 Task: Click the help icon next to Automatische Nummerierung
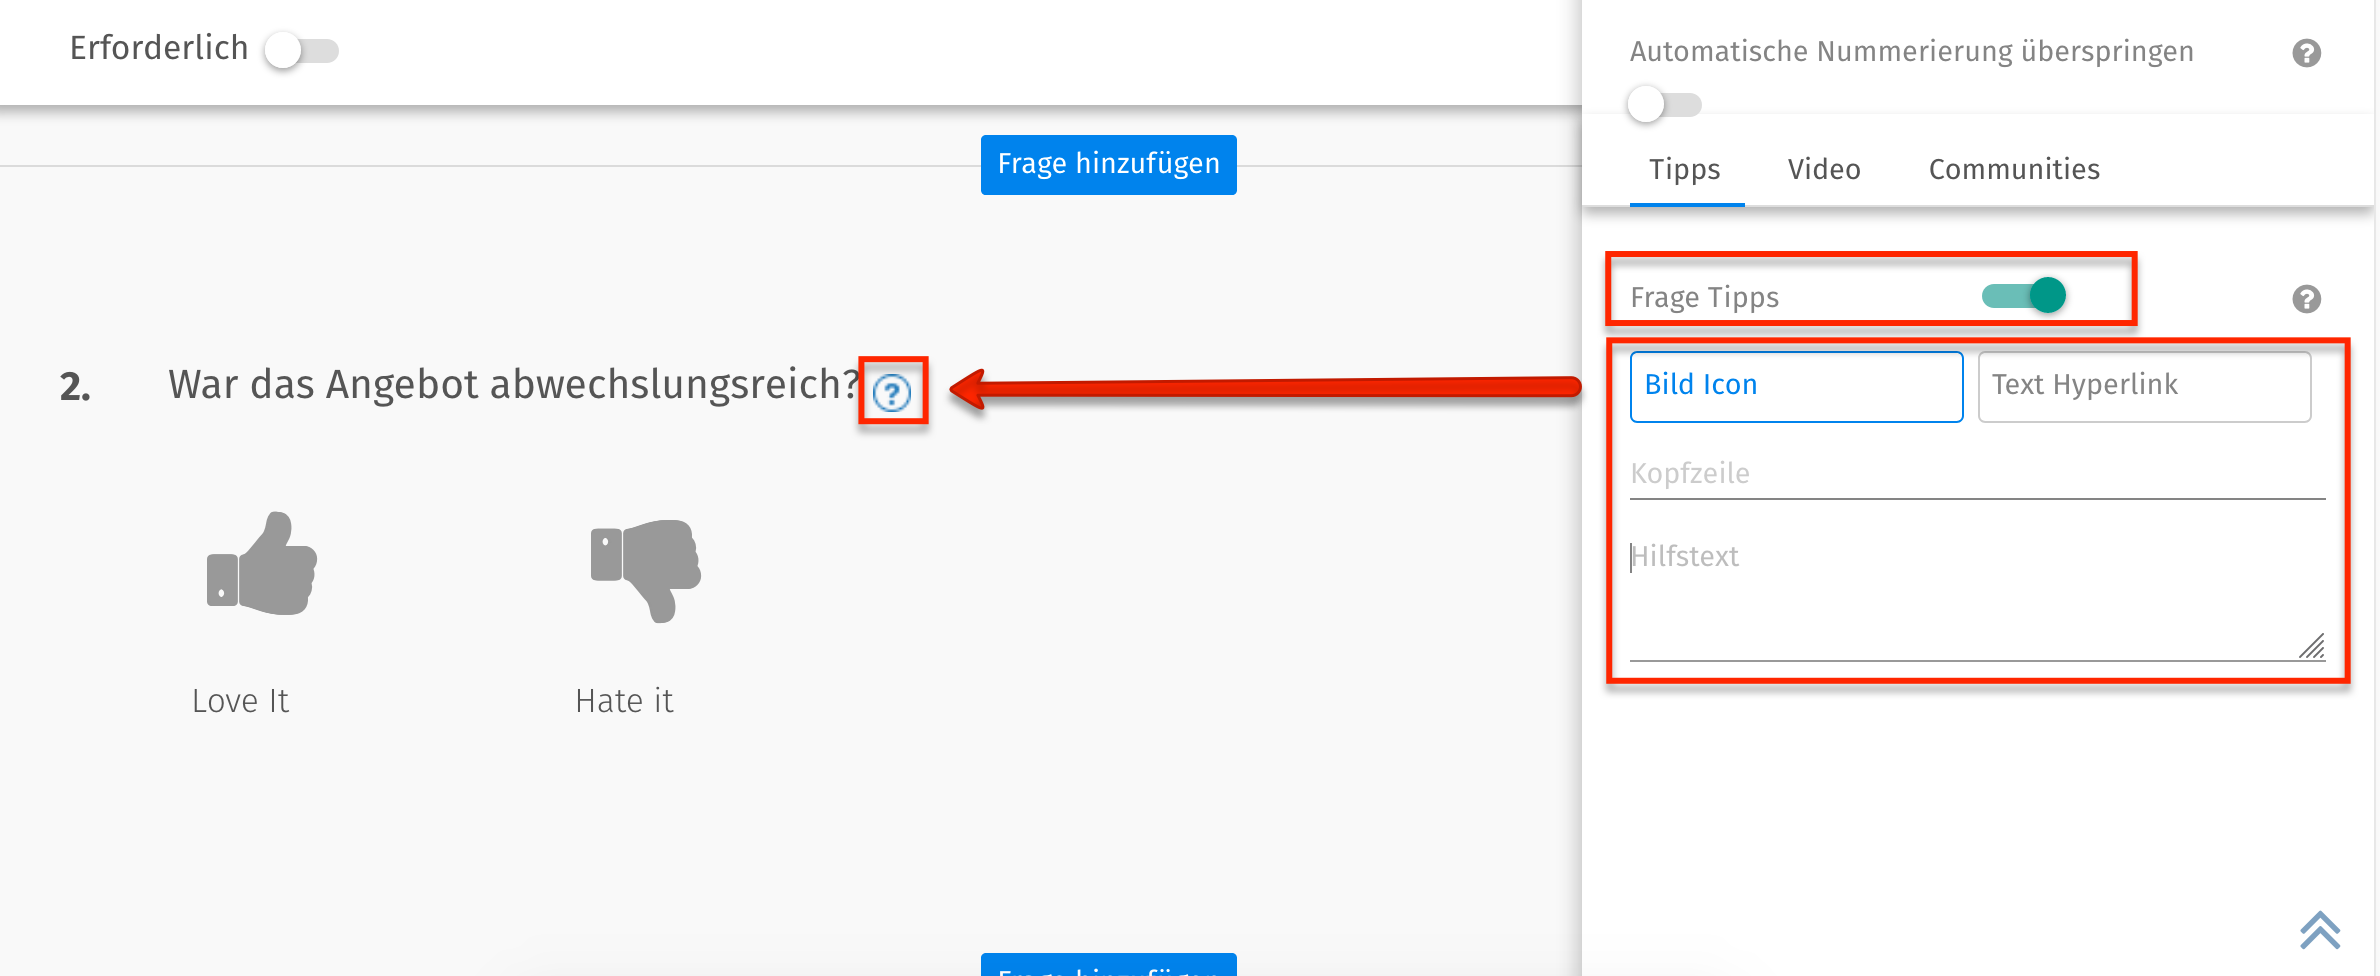pos(2307,52)
